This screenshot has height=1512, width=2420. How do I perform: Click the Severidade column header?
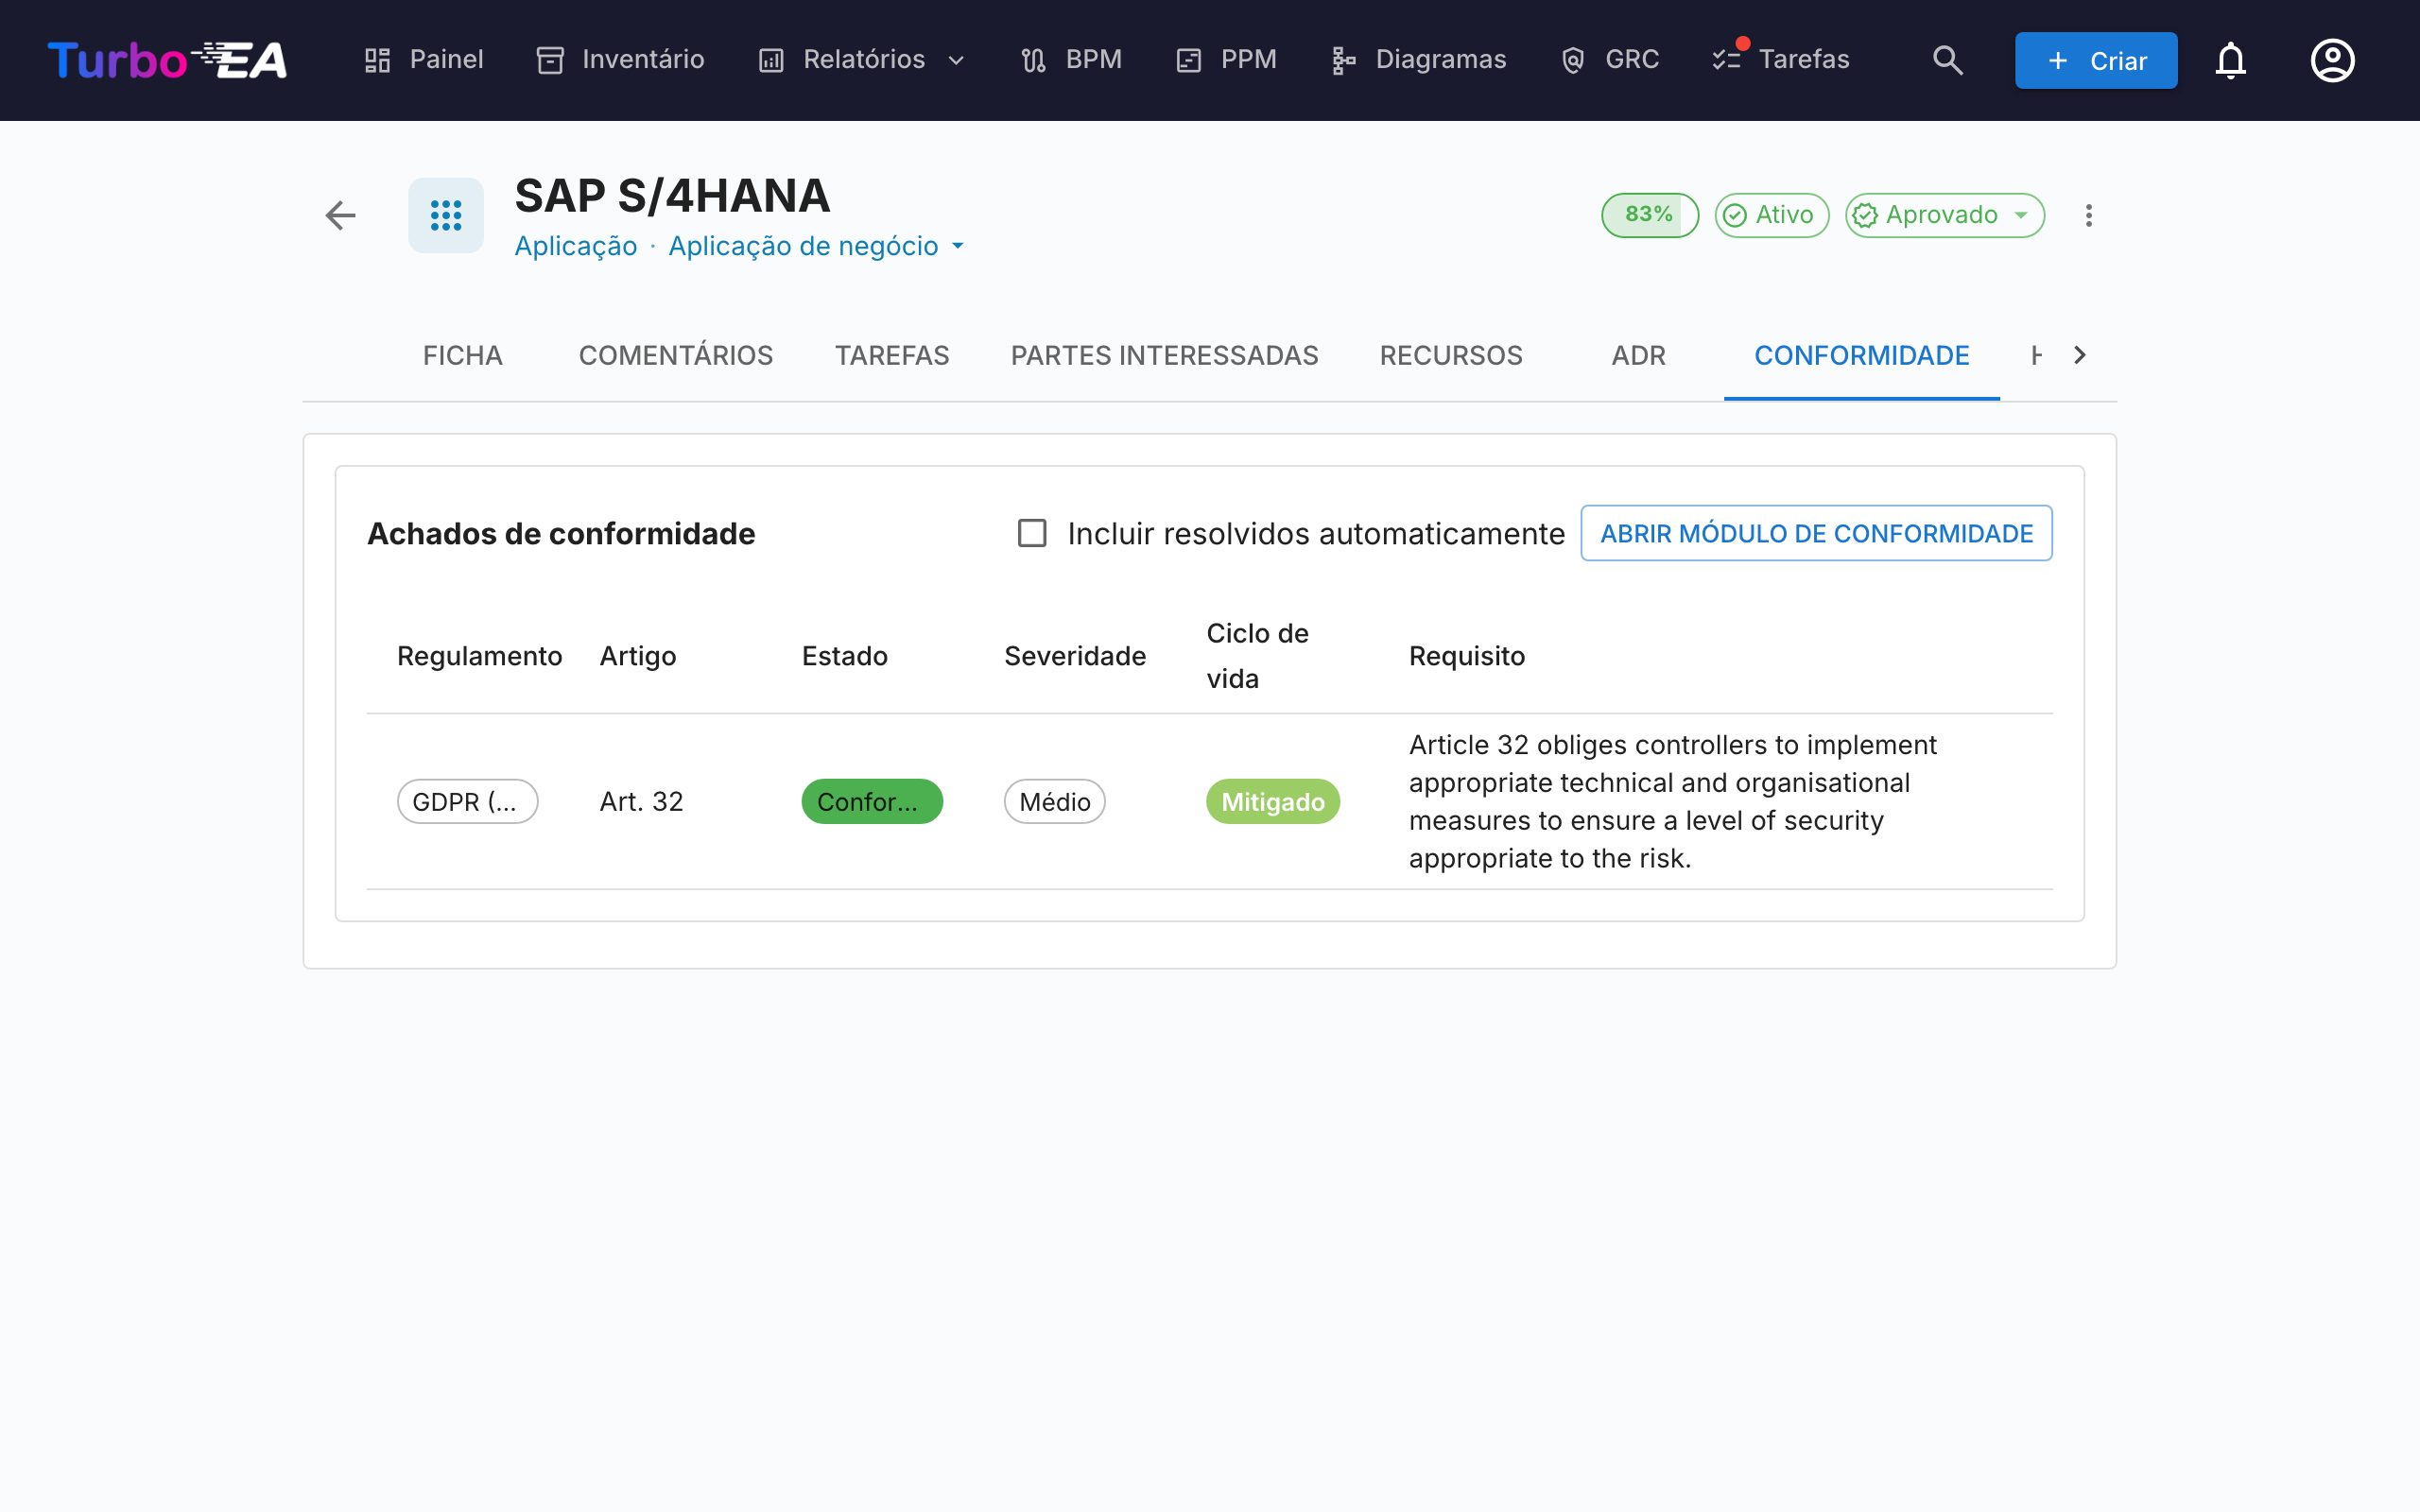point(1075,656)
